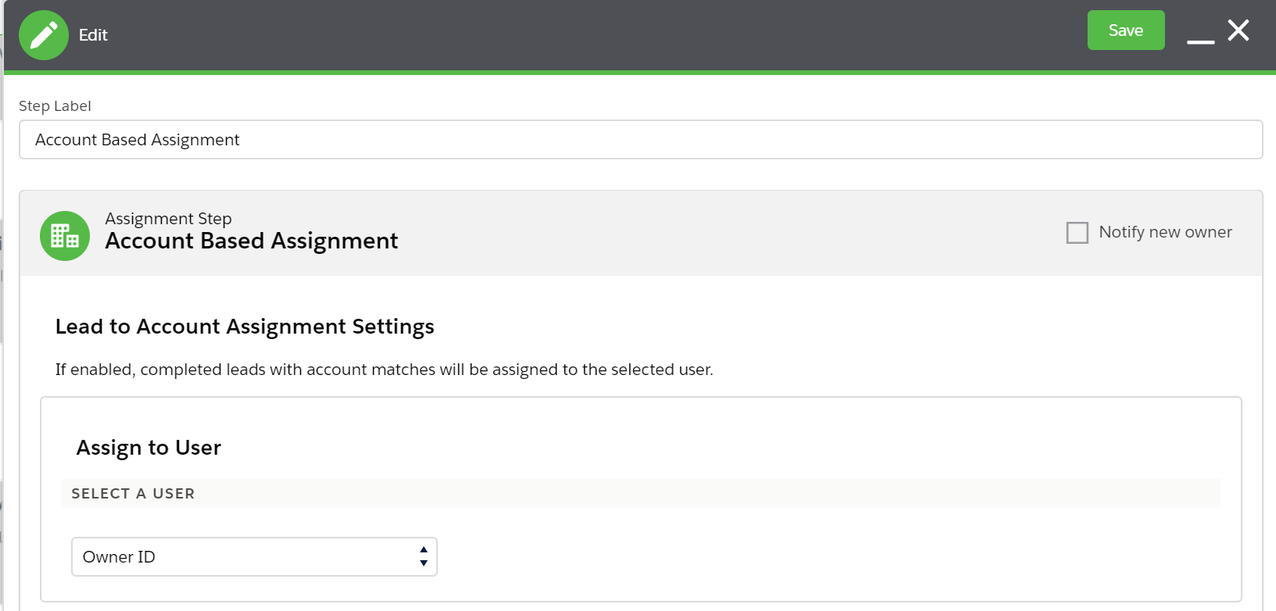Select the Assignment Step building icon

(x=64, y=235)
